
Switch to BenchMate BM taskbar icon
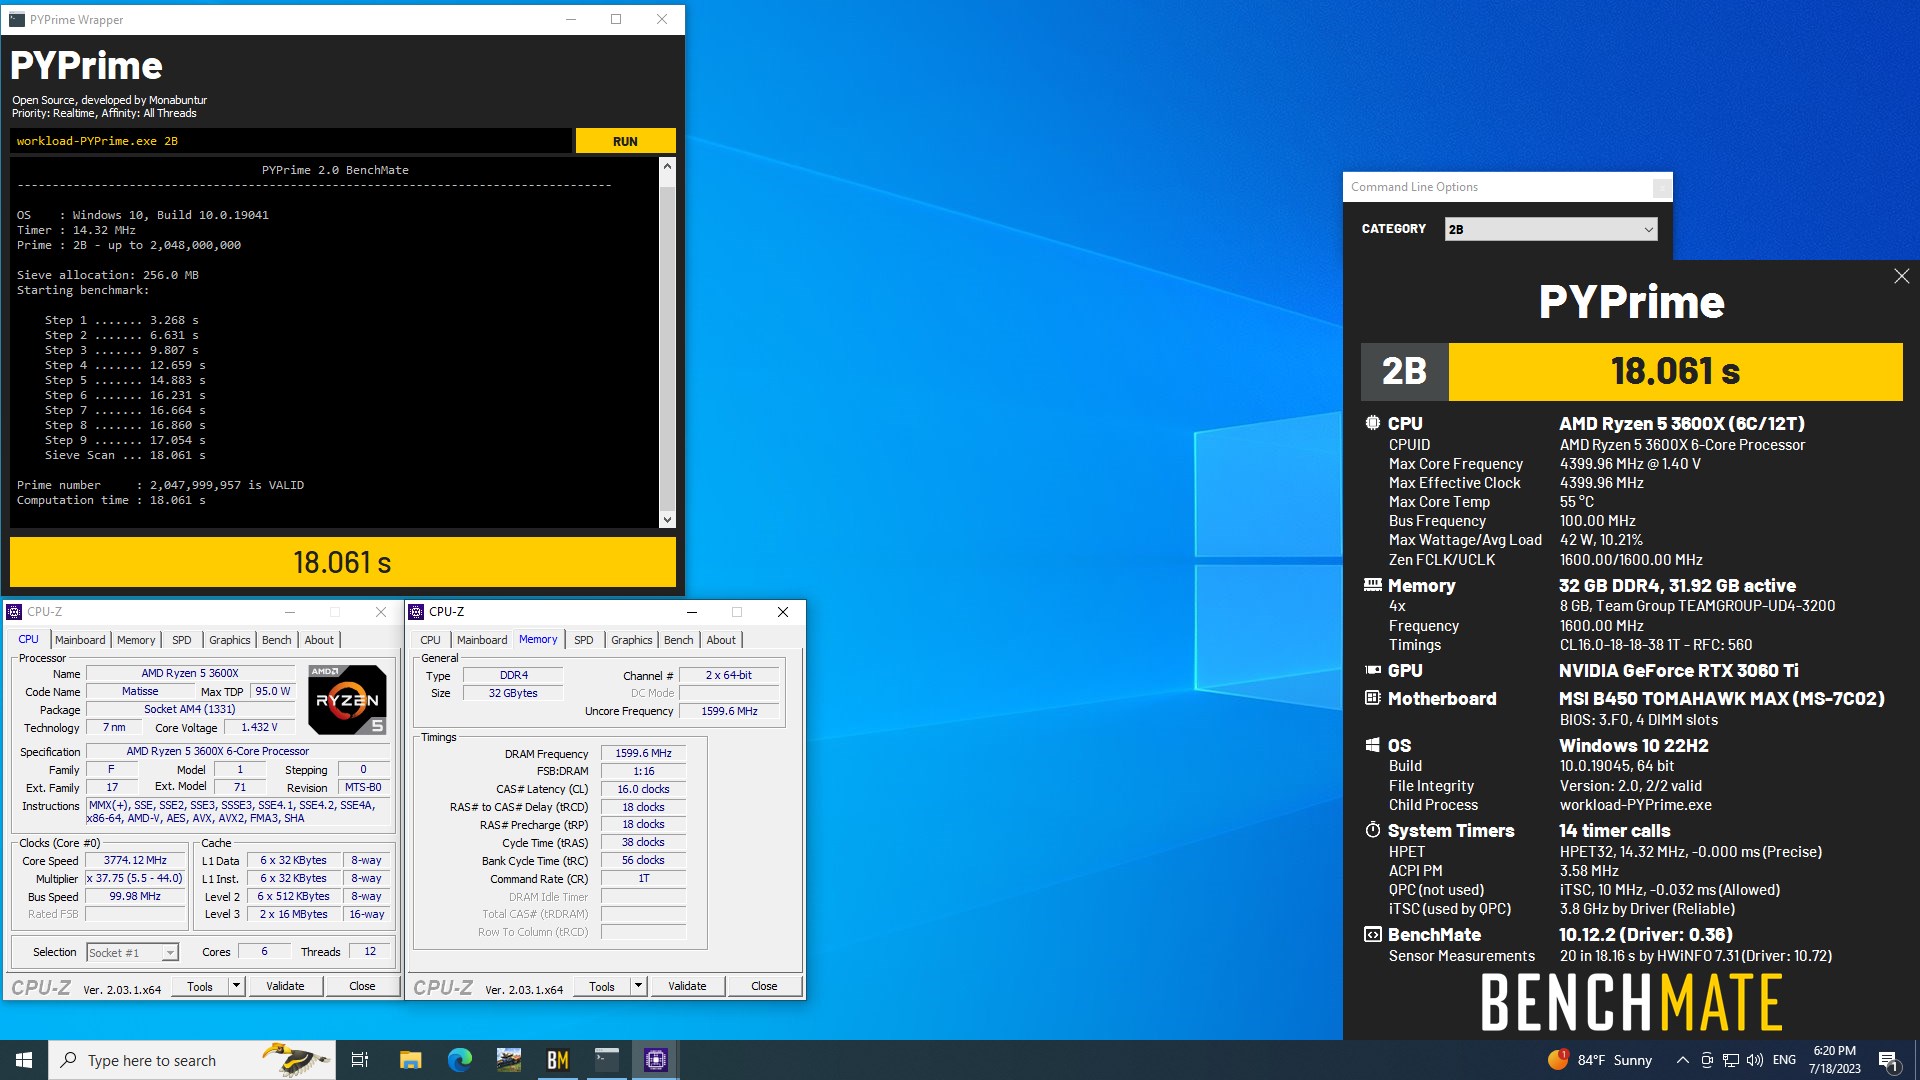click(557, 1060)
